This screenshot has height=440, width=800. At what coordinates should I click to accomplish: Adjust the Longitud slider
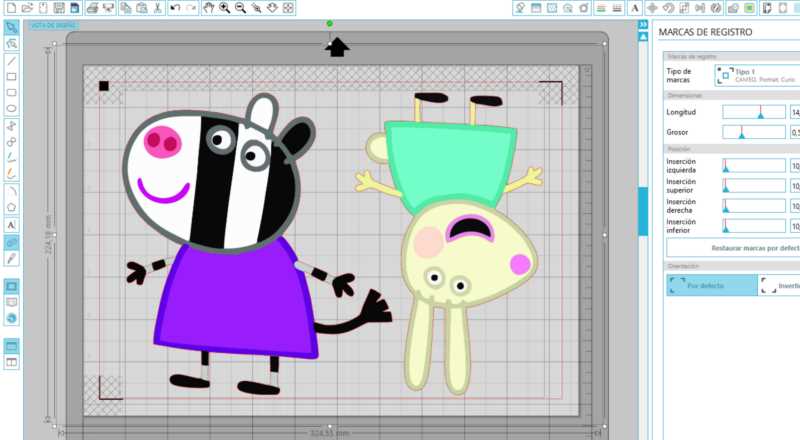click(754, 112)
